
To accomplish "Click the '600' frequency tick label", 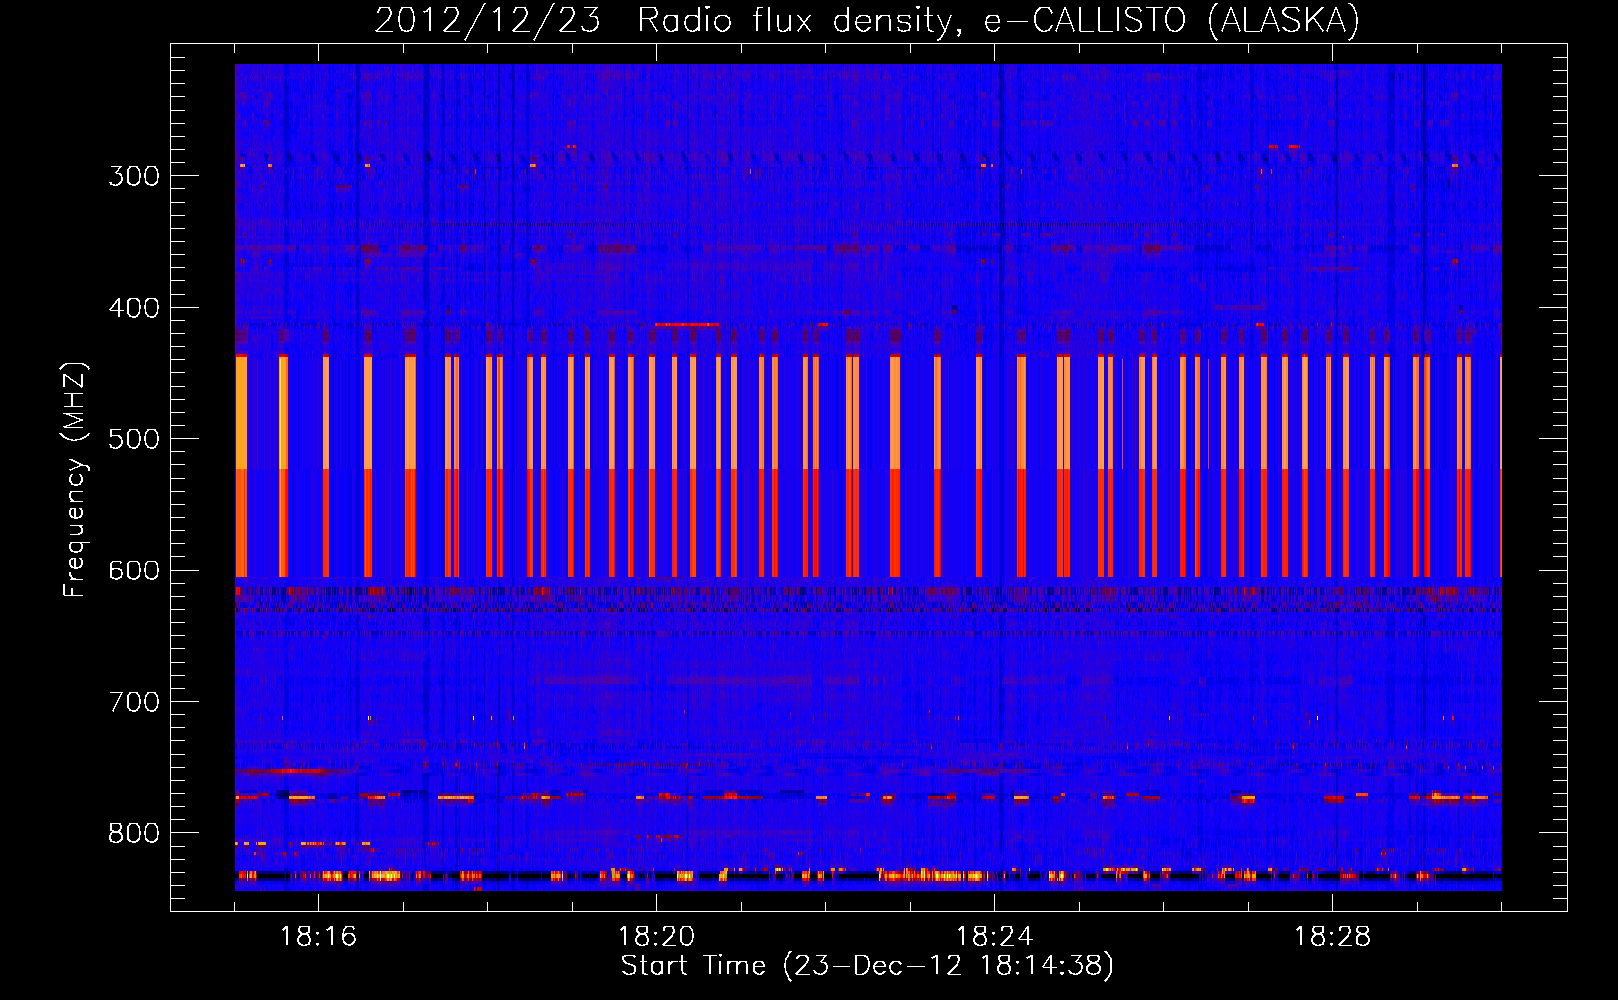I will [134, 571].
